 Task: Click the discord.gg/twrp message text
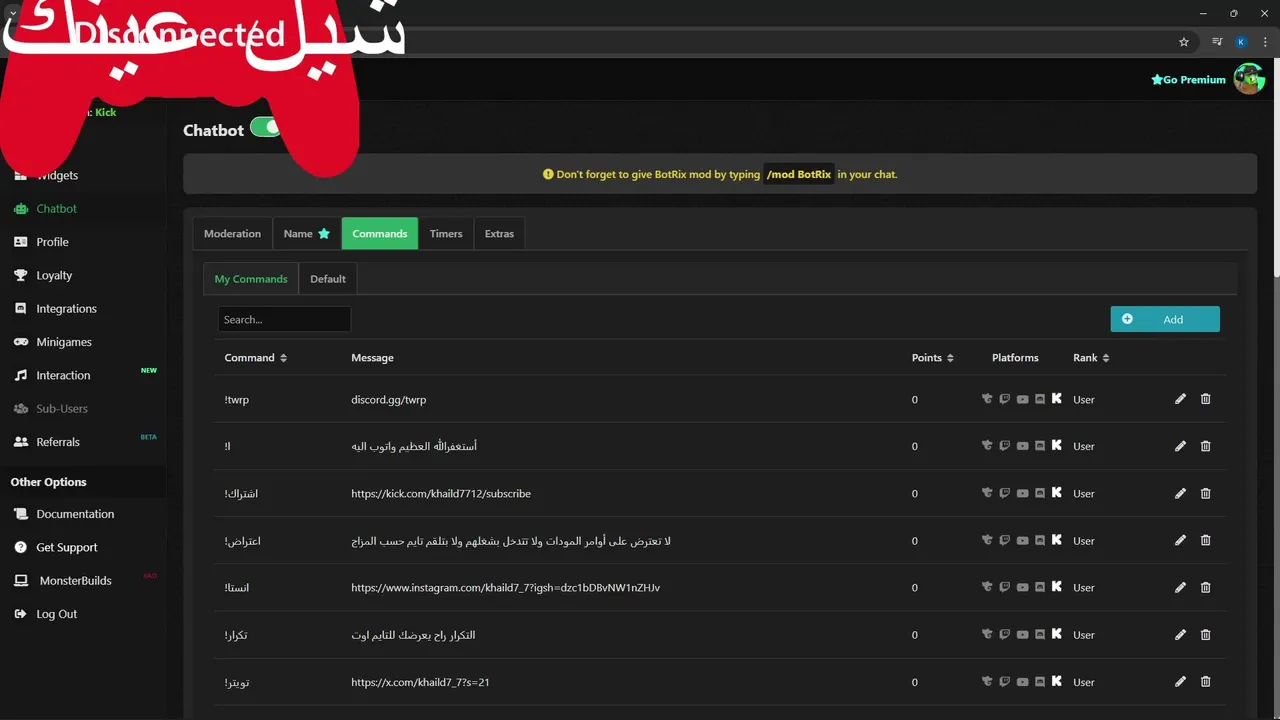coord(388,400)
